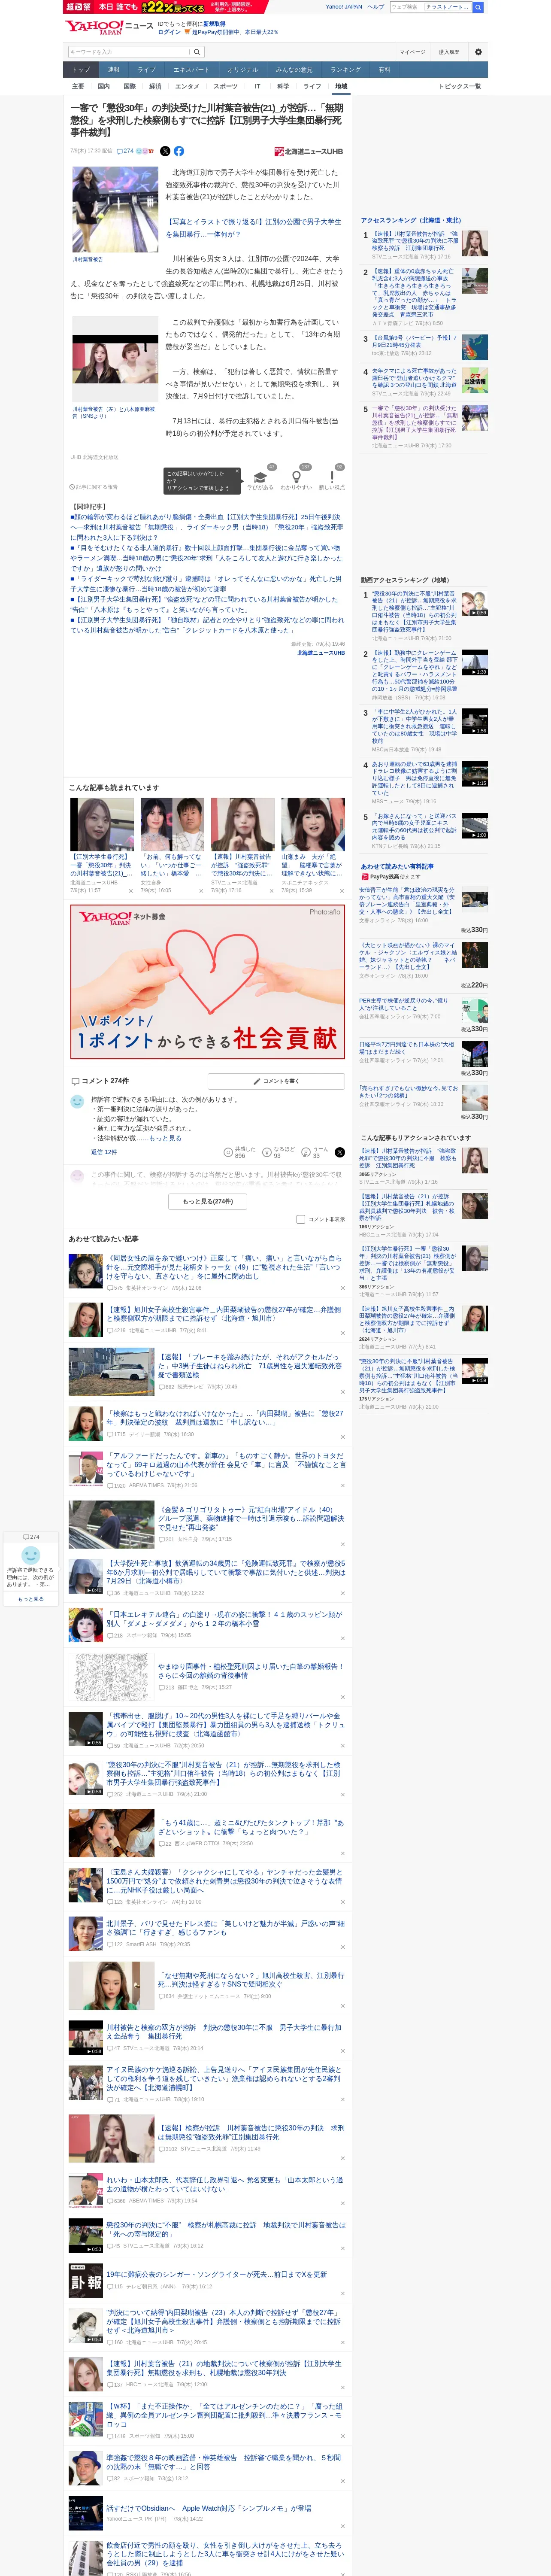Open settings with the gear icon
Screen dimensions: 551x2576
click(x=478, y=52)
